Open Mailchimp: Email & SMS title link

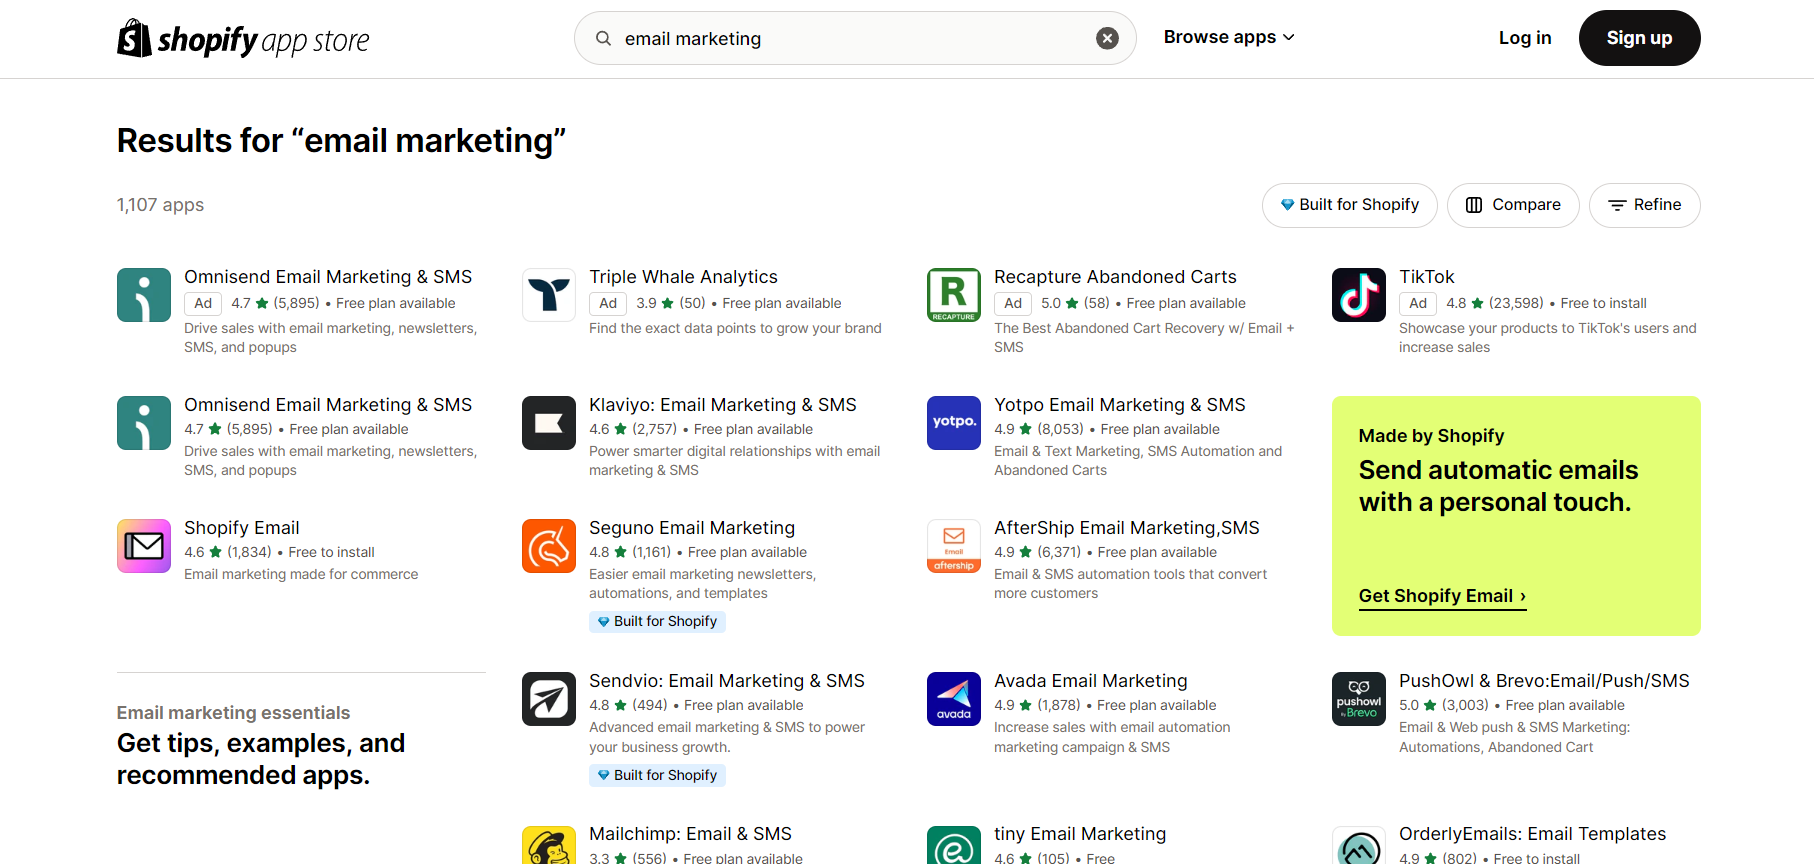pyautogui.click(x=690, y=834)
